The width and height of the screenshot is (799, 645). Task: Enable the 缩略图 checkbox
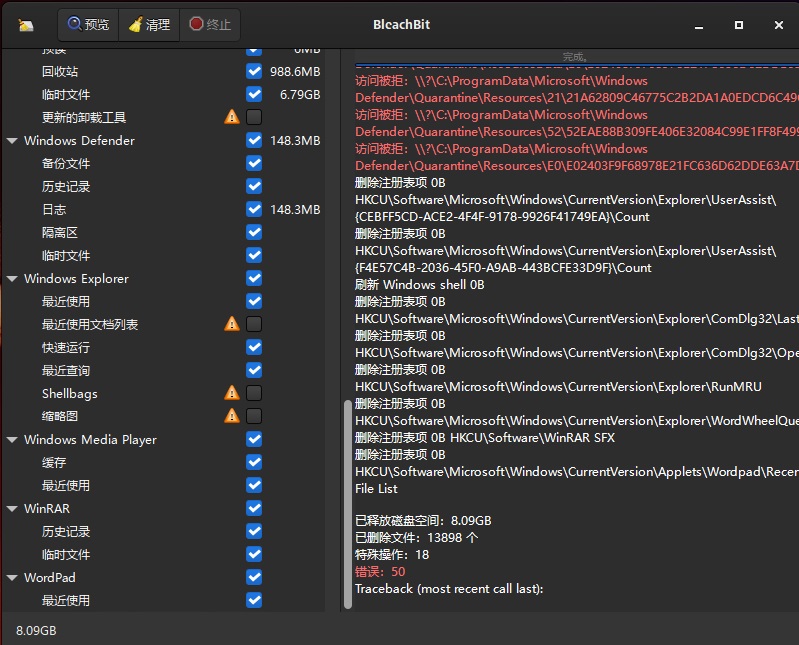pyautogui.click(x=254, y=416)
